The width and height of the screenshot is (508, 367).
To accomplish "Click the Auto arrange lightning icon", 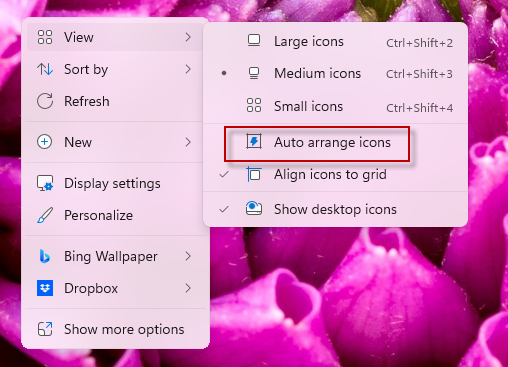I will tap(254, 141).
